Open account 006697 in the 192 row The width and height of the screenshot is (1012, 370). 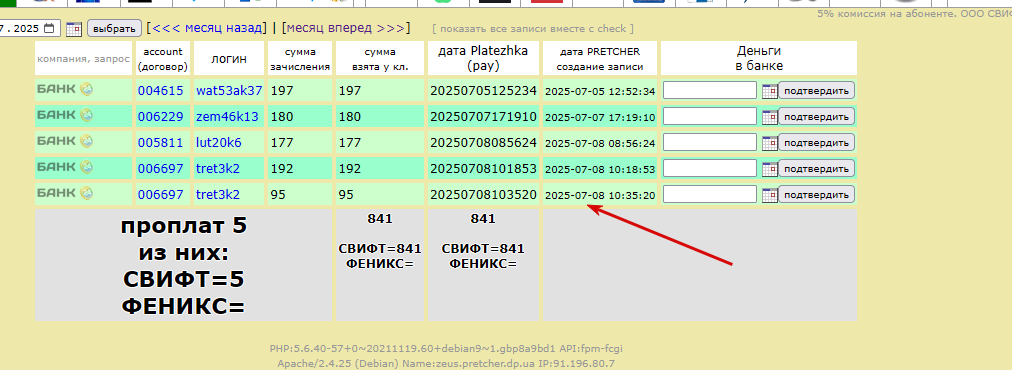point(161,169)
